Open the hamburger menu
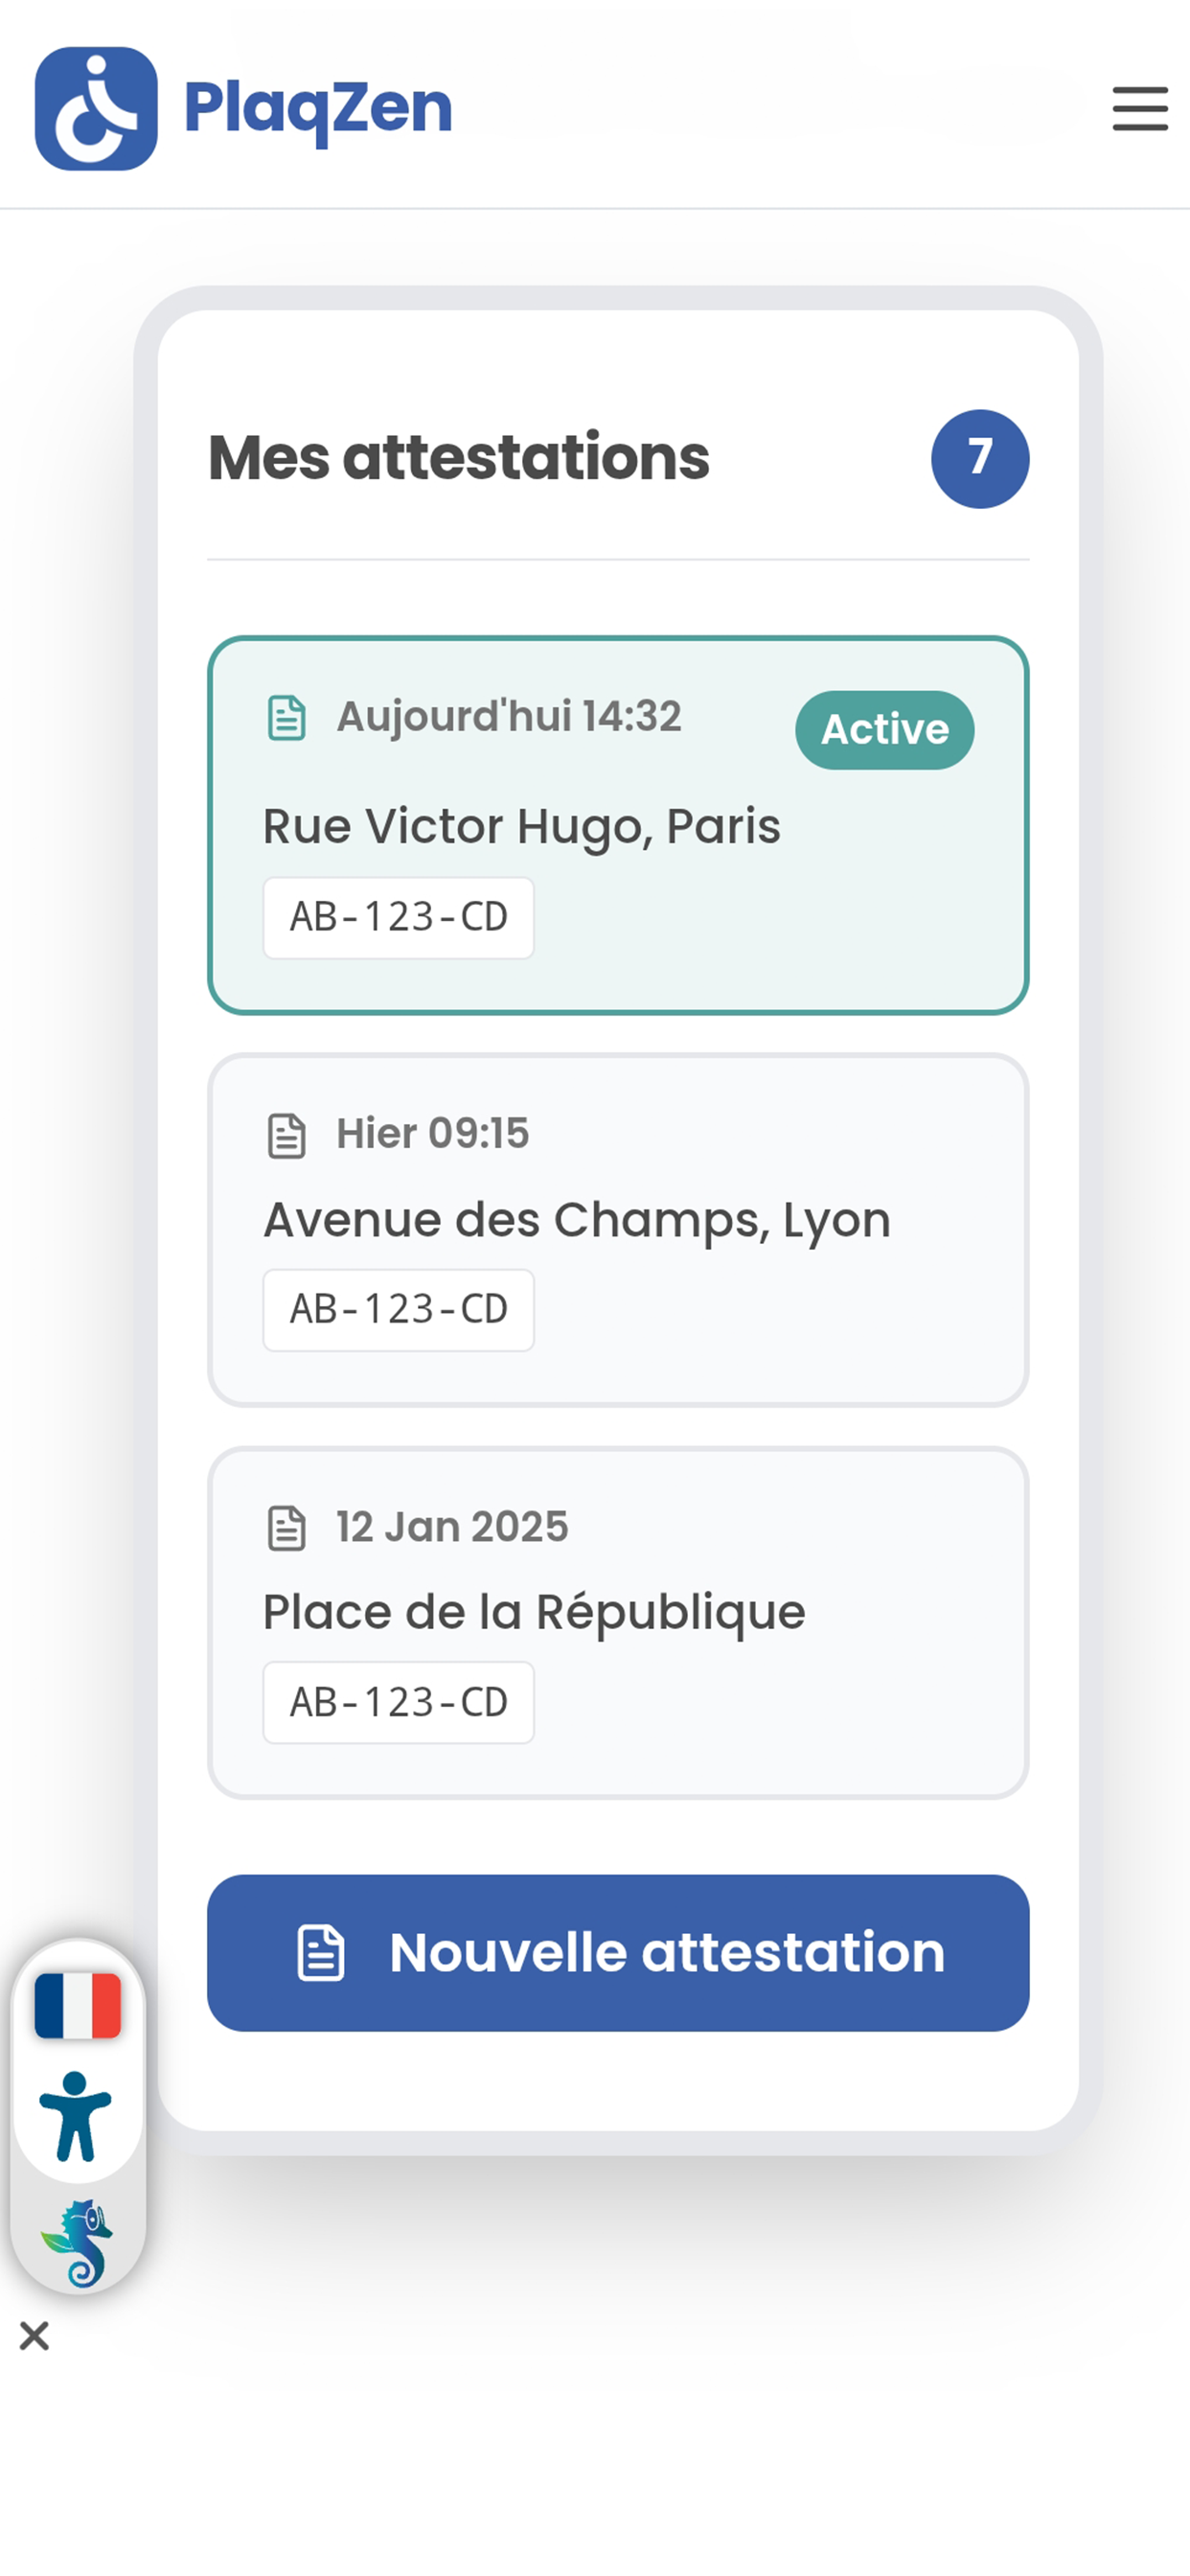1190x2576 pixels. (1140, 108)
